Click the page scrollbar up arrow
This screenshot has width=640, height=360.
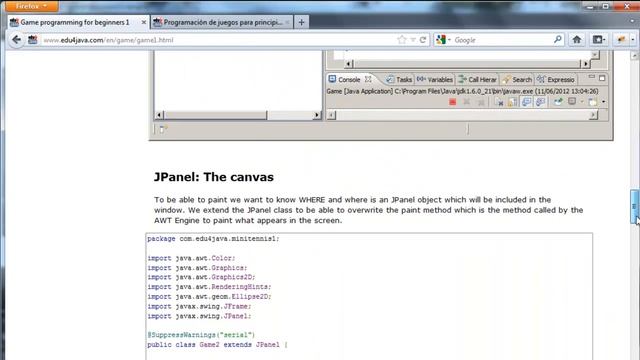[634, 56]
